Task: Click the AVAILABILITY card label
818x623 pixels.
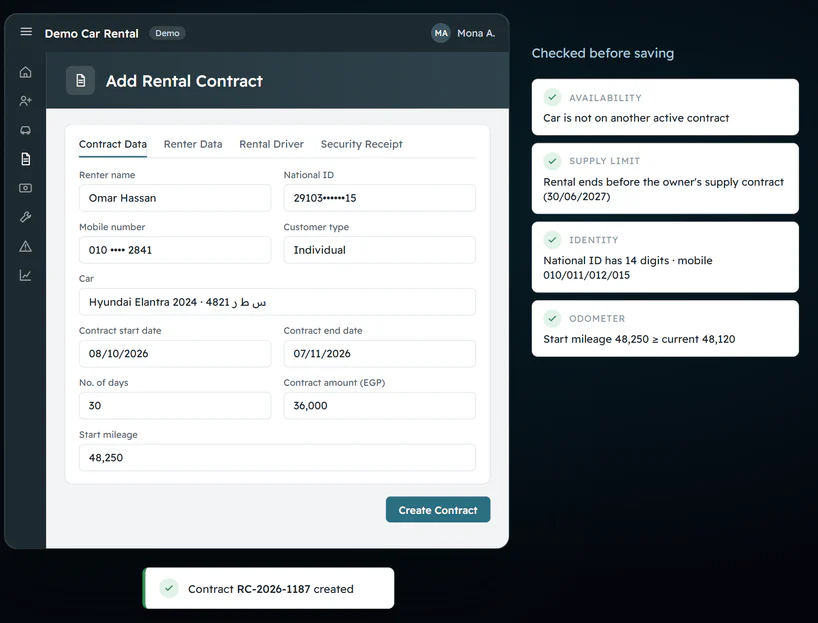Action: tap(605, 98)
